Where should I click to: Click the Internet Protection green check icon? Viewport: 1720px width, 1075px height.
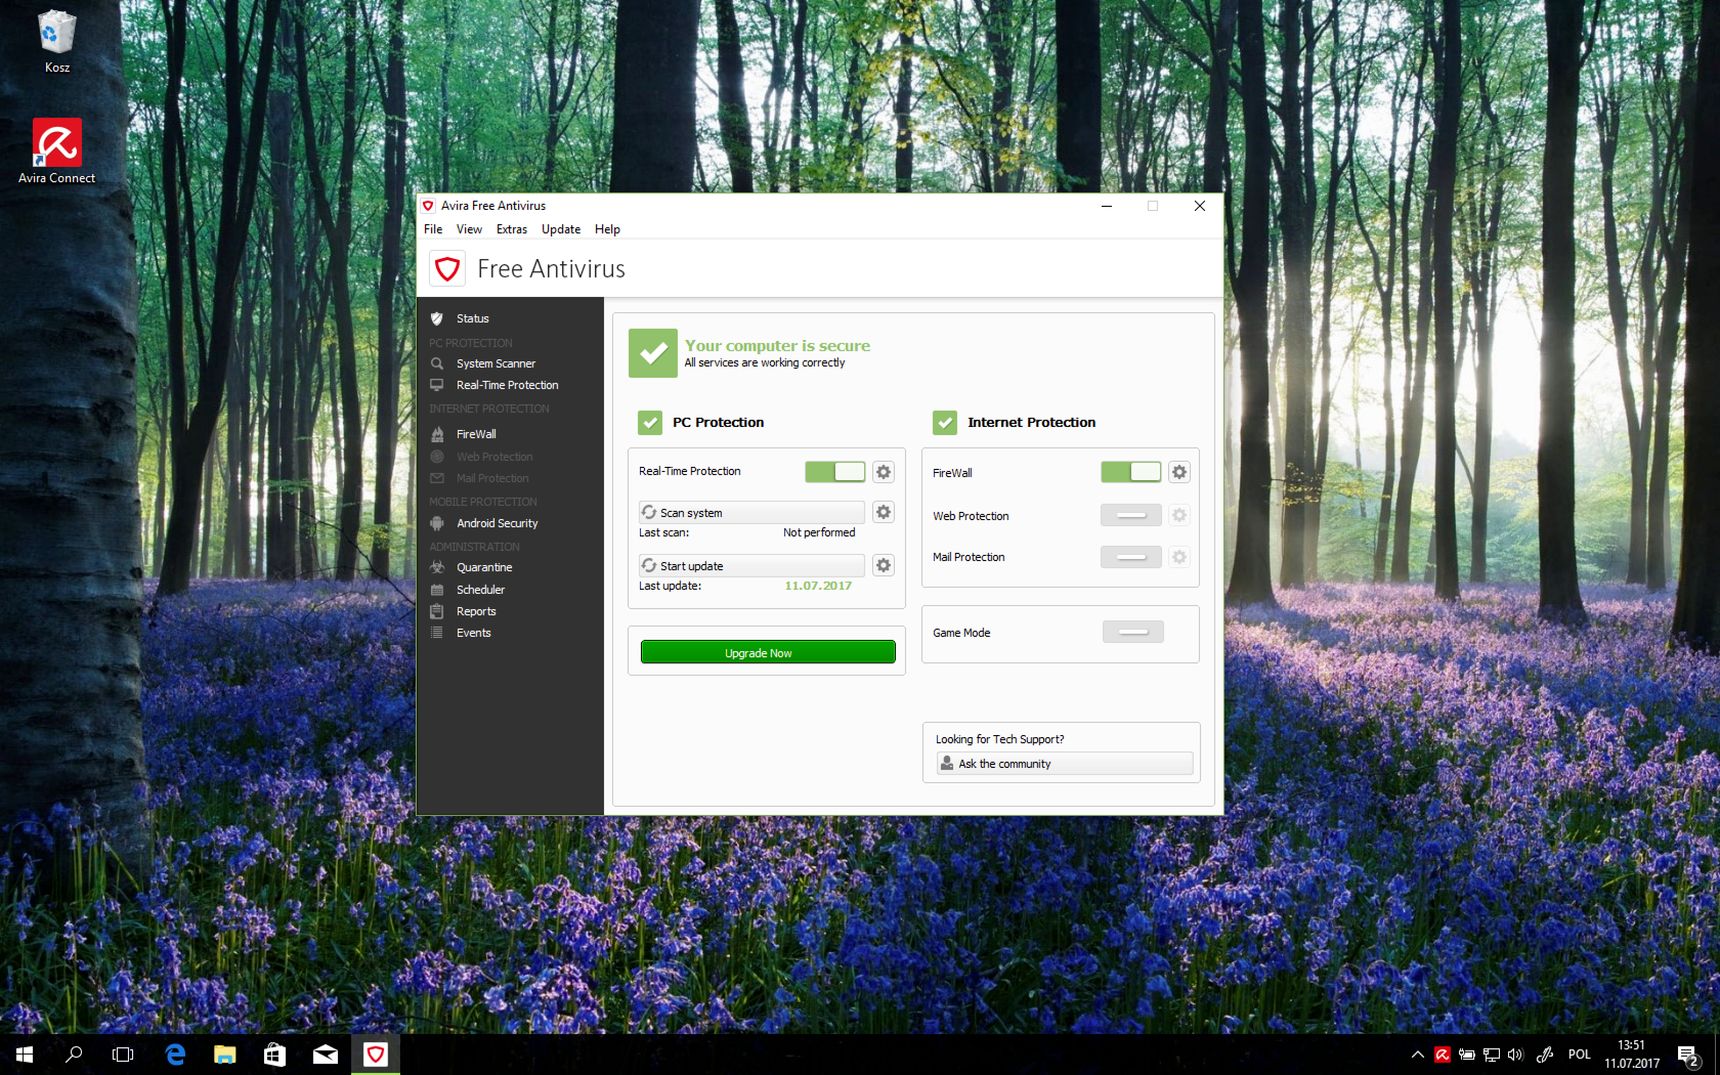point(945,423)
